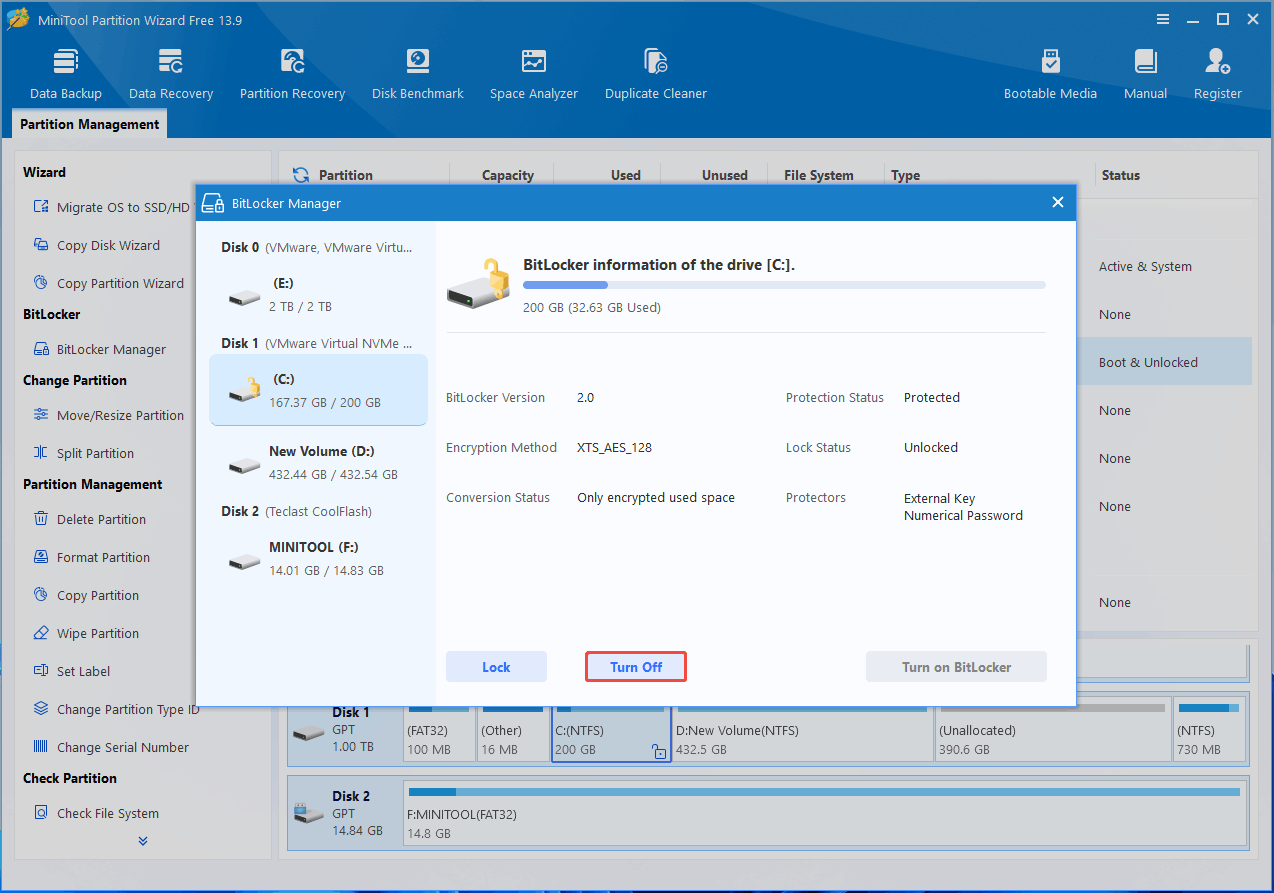Screen dimensions: 1274x893
Task: Expand more sidebar actions with the double chevron
Action: [143, 841]
